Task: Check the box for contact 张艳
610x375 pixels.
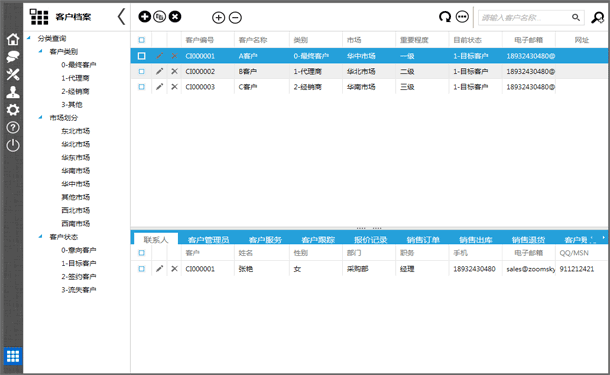Action: pyautogui.click(x=142, y=269)
